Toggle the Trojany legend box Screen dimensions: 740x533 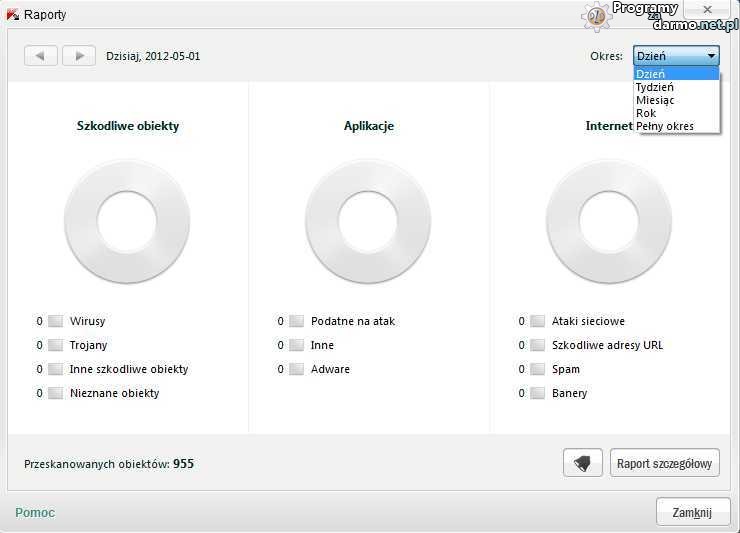click(56, 345)
